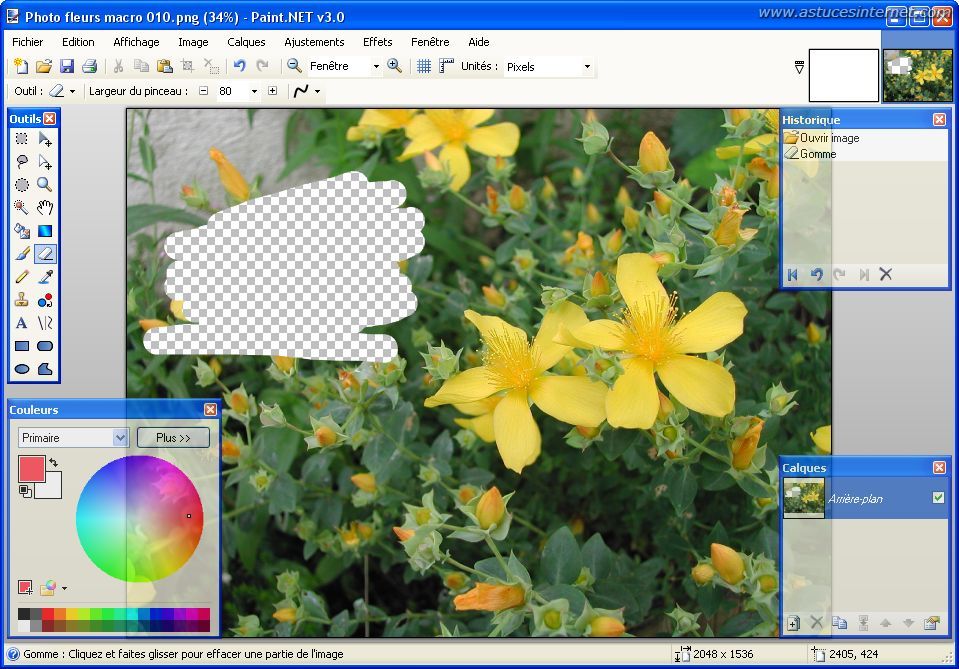
Task: Pick the Freeform Shape tool
Action: (45, 369)
